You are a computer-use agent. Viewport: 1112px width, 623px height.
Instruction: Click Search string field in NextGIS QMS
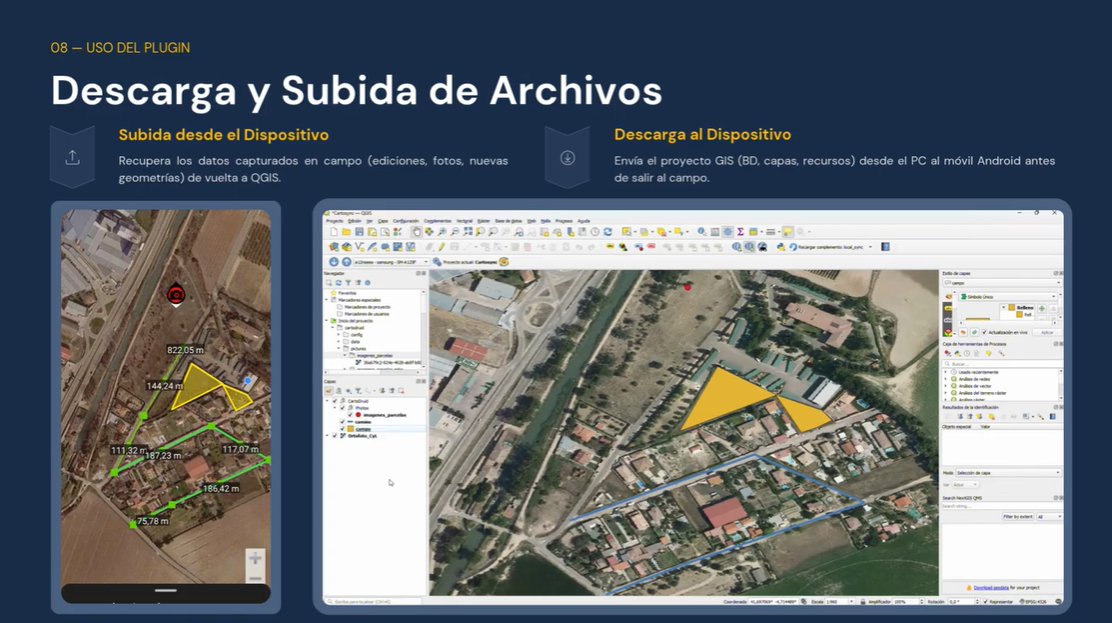[x=1002, y=506]
